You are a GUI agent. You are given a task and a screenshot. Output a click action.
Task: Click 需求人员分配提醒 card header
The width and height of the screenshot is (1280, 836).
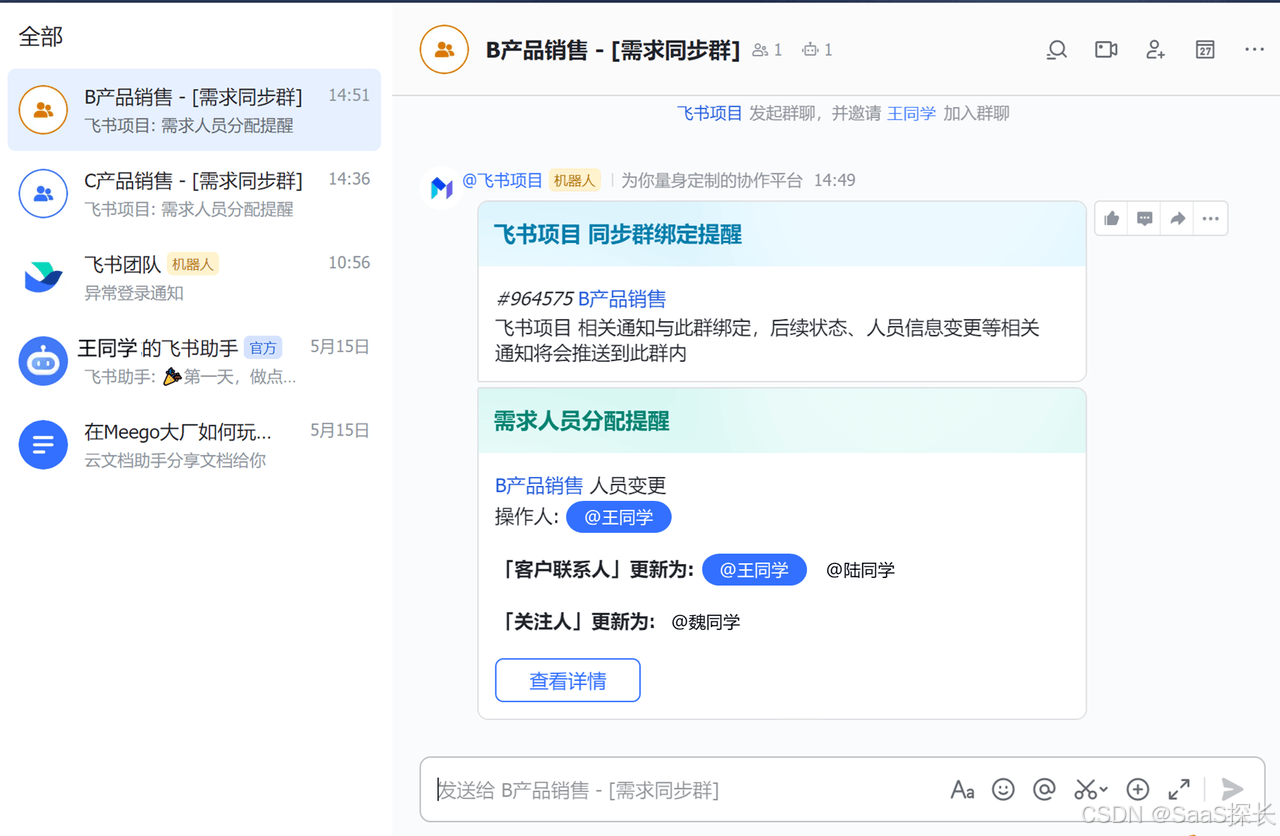coord(782,421)
